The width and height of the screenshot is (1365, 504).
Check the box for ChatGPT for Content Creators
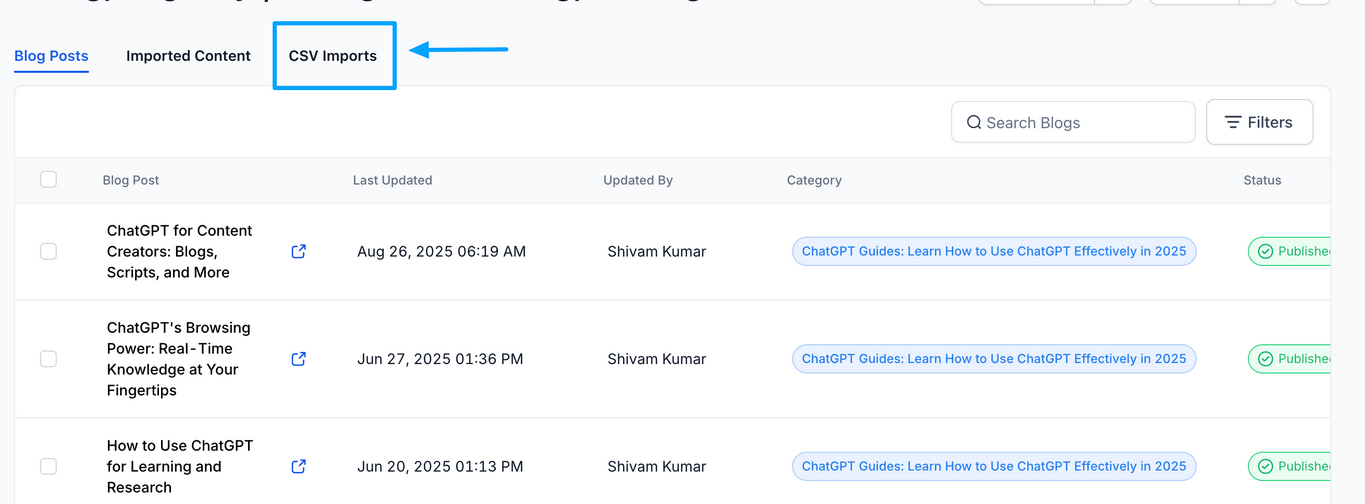pyautogui.click(x=48, y=252)
